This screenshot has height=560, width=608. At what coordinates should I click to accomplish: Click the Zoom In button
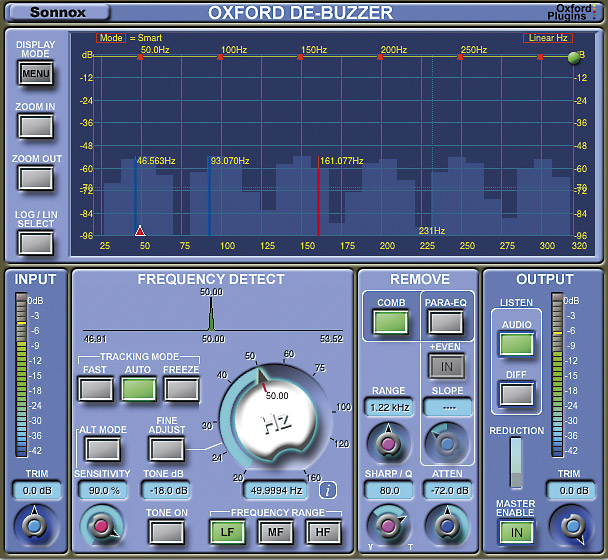(x=35, y=126)
